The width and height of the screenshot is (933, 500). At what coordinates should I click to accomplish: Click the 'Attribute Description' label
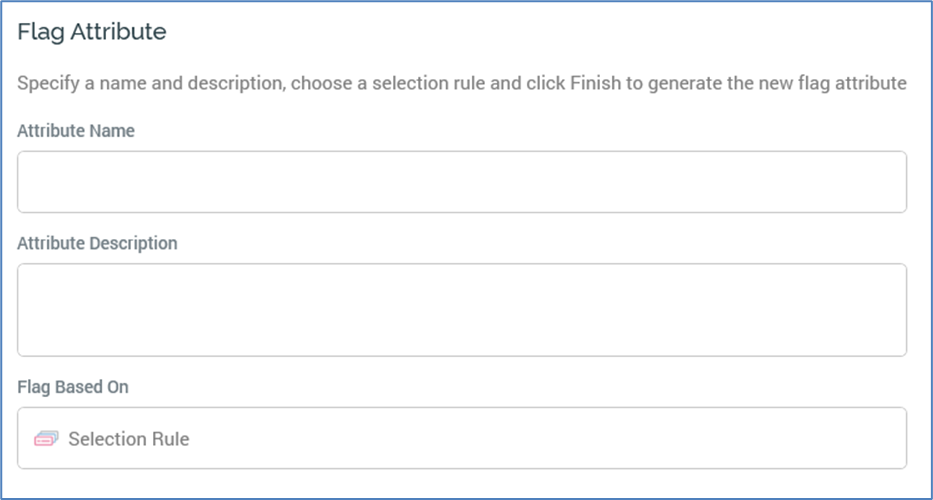point(97,243)
